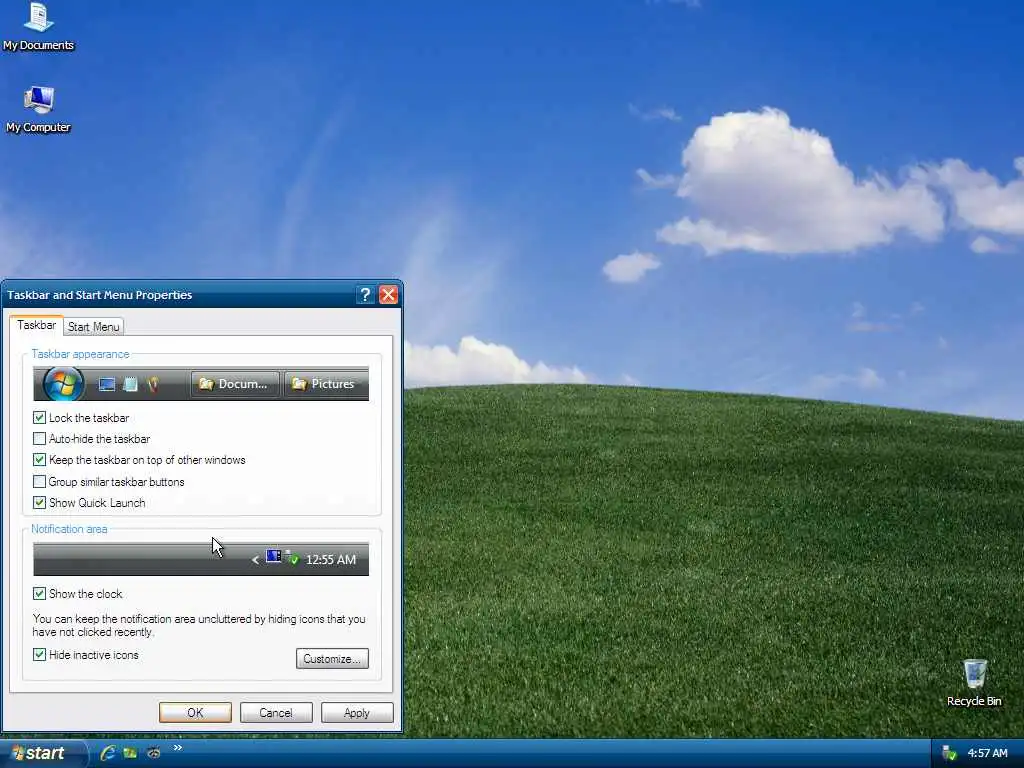Click the Cancel button

pyautogui.click(x=276, y=712)
